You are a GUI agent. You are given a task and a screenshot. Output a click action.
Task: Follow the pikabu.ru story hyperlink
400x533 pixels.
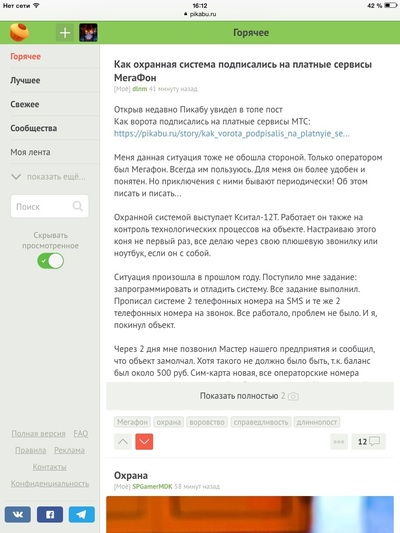click(x=232, y=134)
